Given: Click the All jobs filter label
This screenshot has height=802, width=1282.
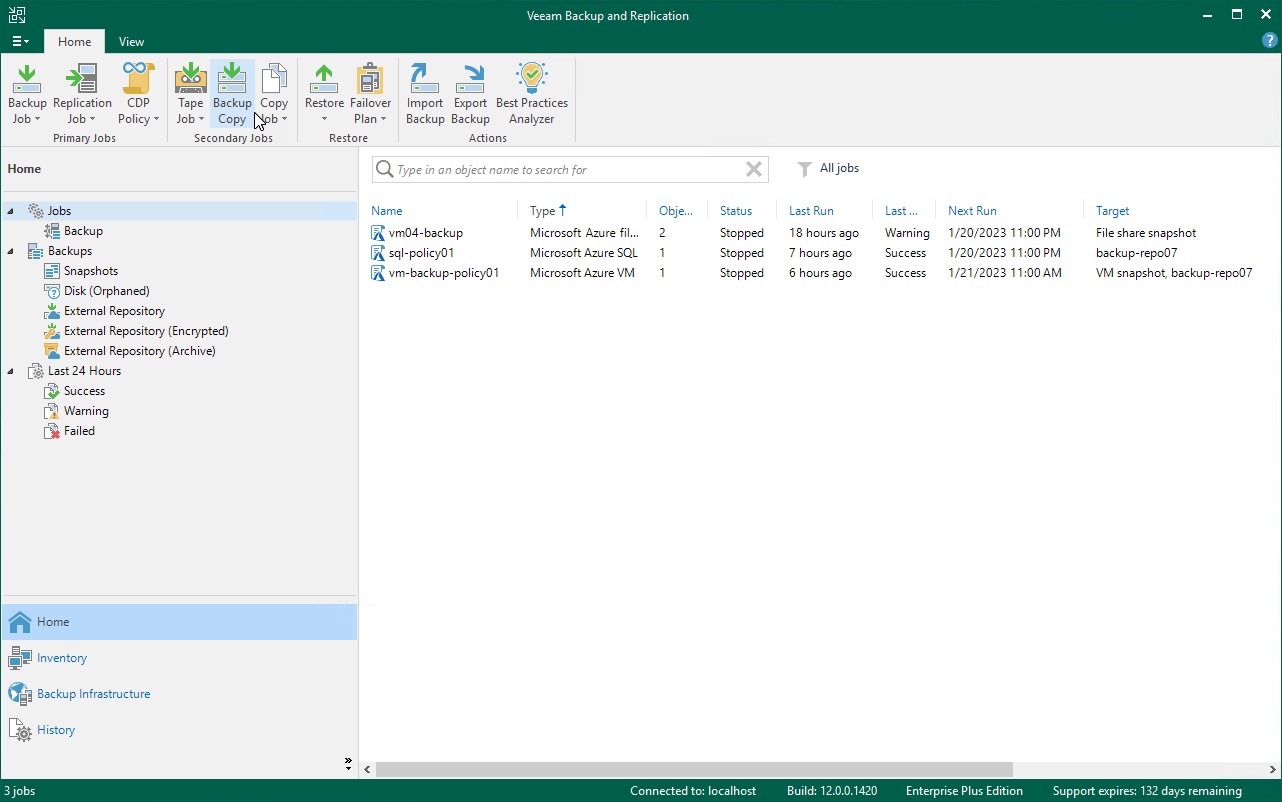Looking at the screenshot, I should 839,168.
